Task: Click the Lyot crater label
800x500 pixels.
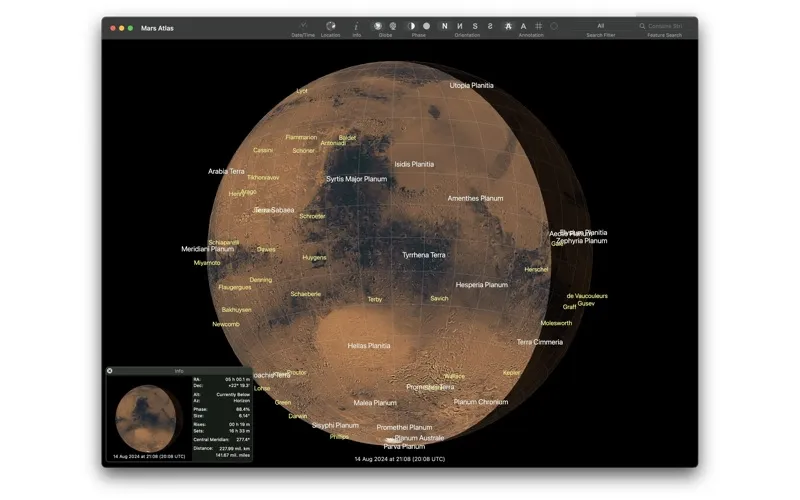Action: tap(302, 91)
